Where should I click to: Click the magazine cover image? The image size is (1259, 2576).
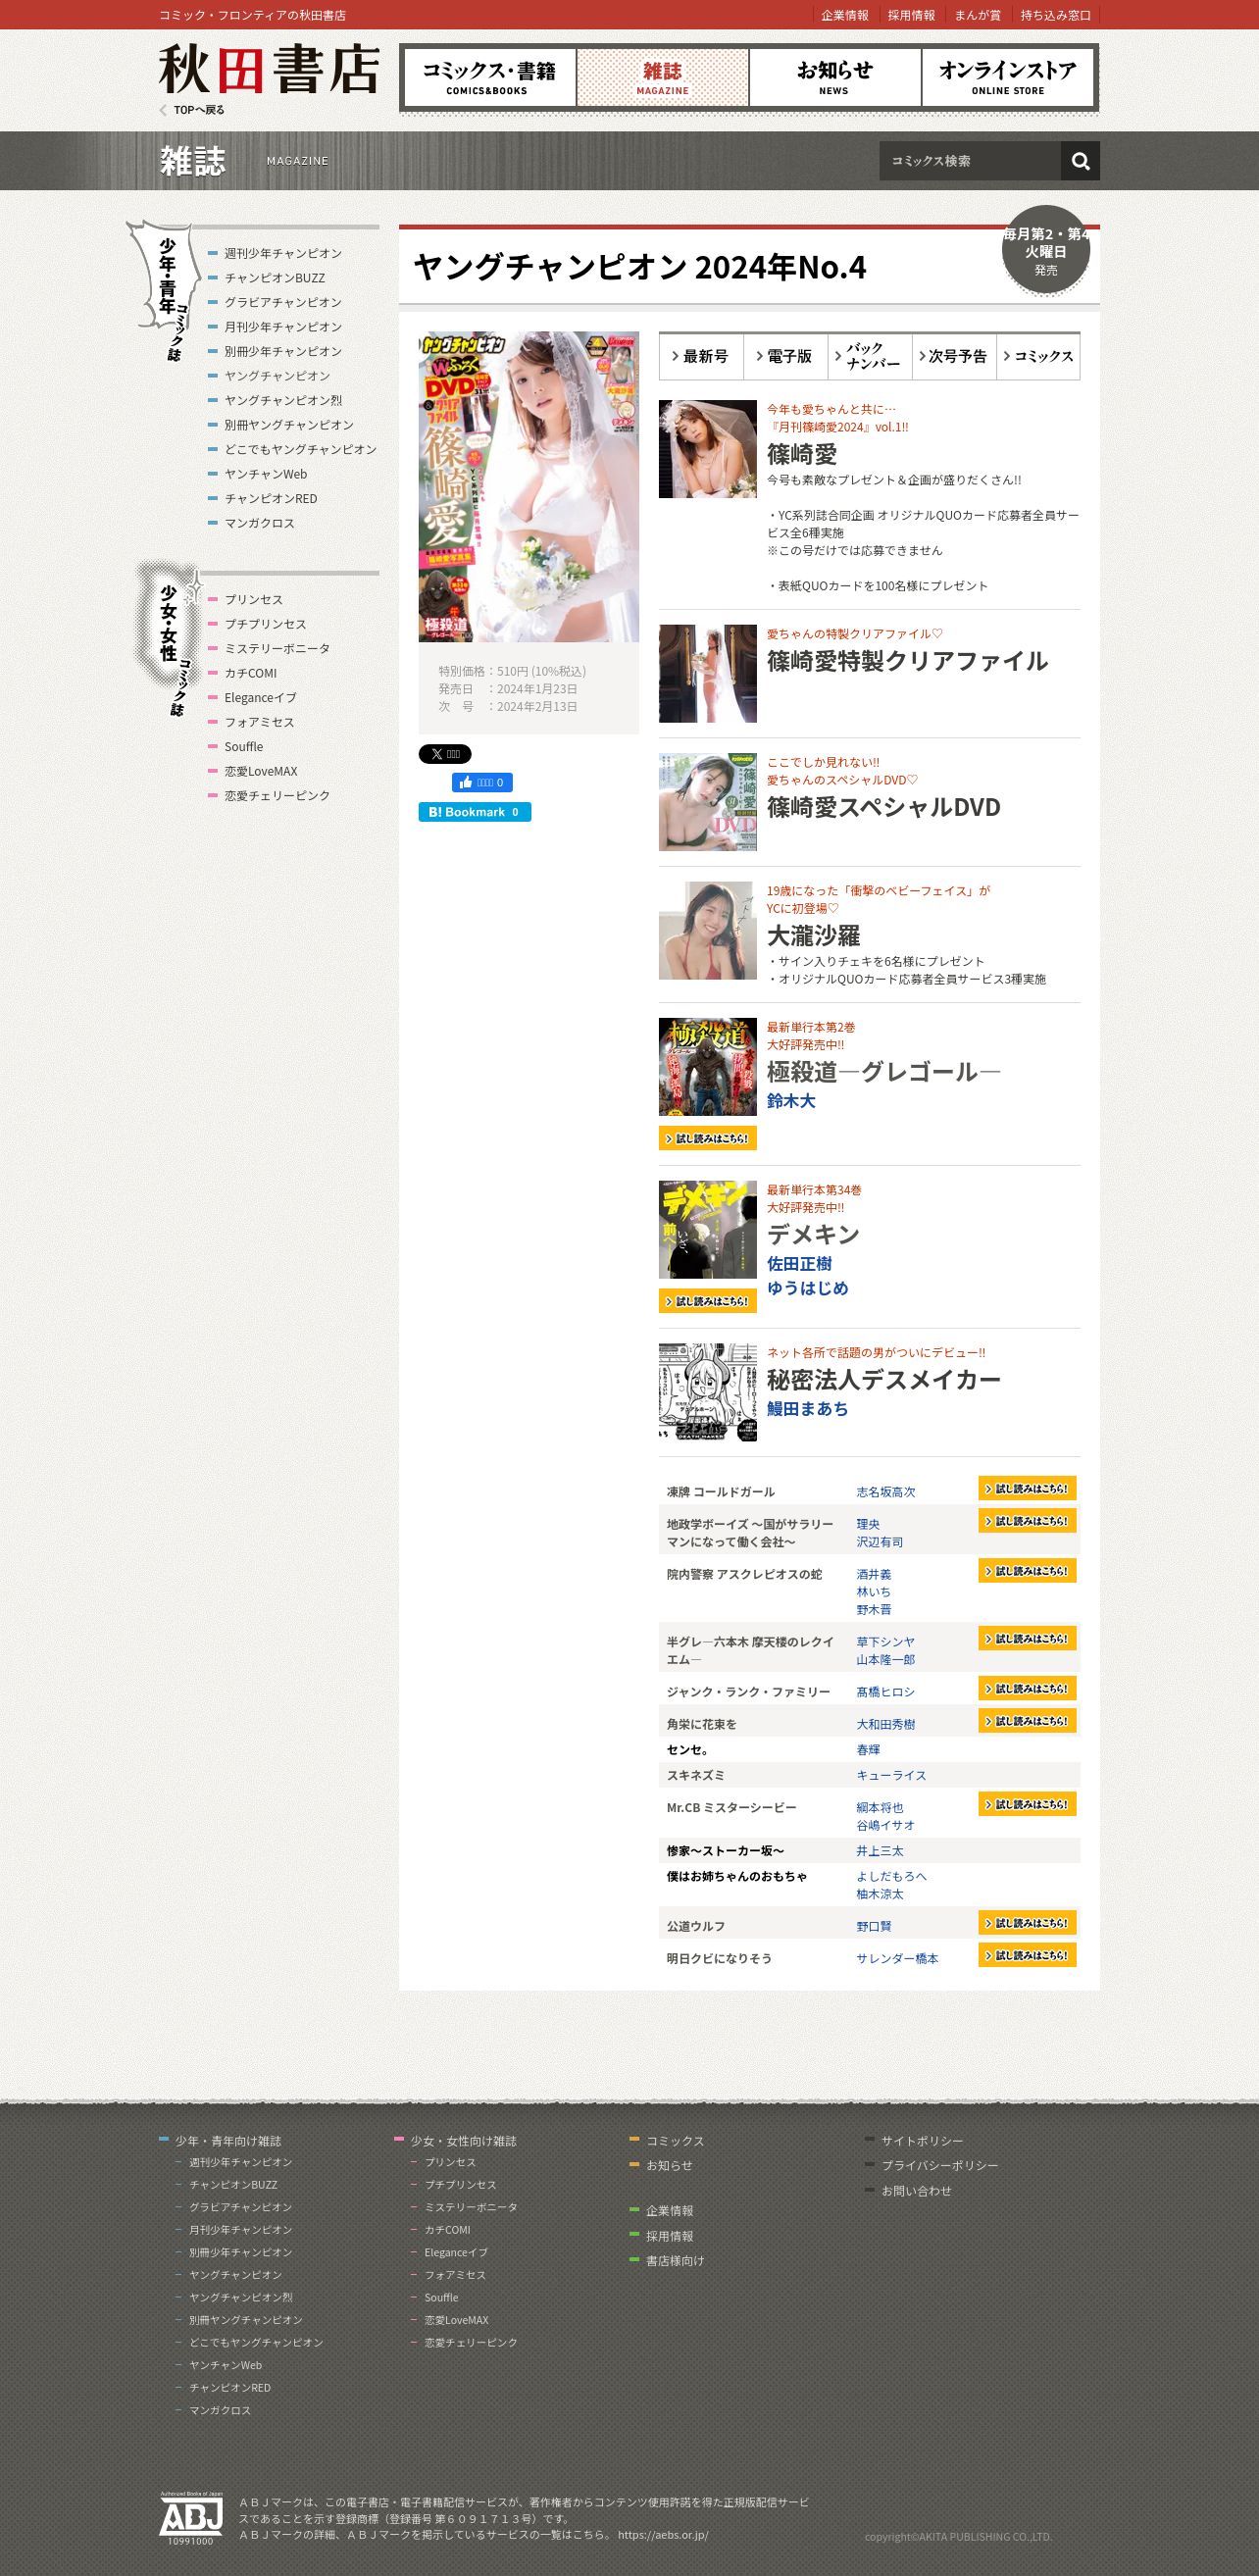coord(529,487)
